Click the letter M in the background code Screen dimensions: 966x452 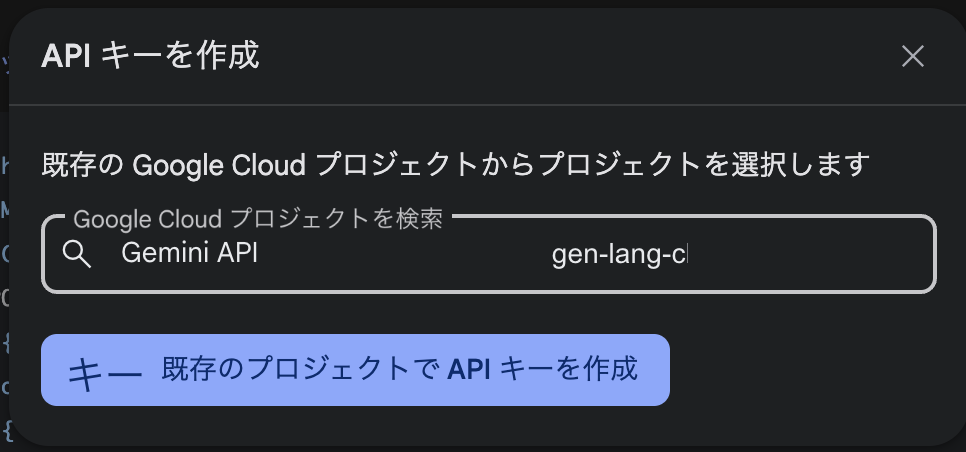click(x=5, y=209)
